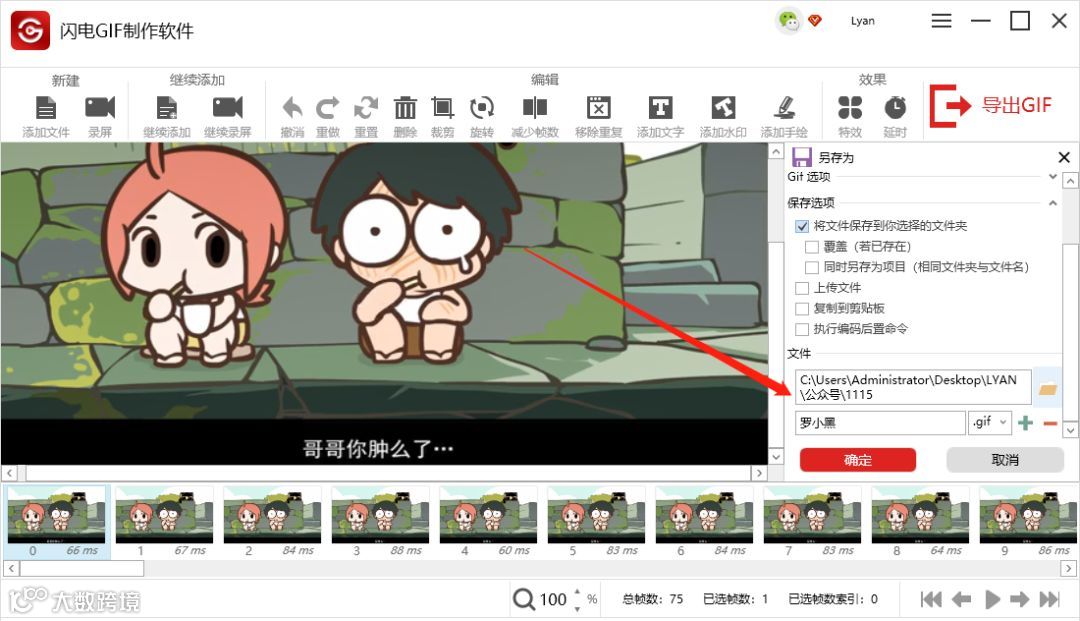Screen dimensions: 1080x621
Task: Select frame 8 thumbnail (64 ms)
Action: pyautogui.click(x=921, y=522)
